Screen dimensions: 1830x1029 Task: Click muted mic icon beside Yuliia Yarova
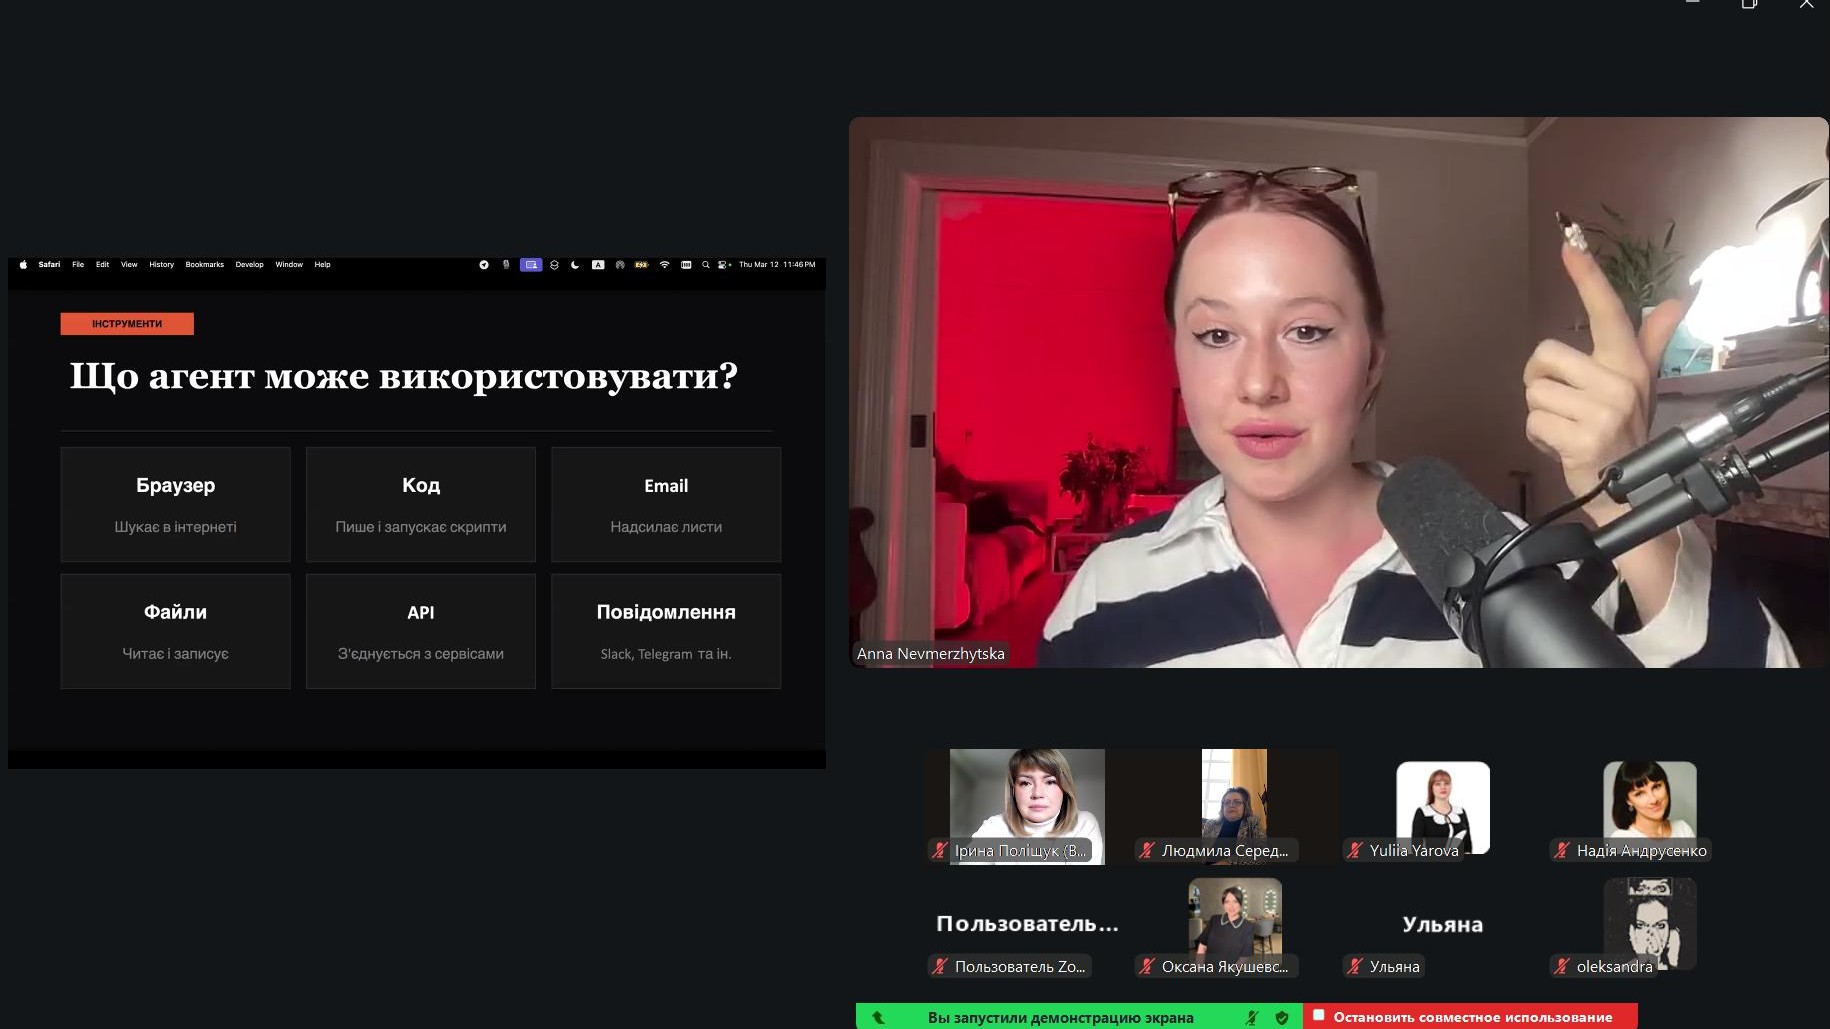(1355, 851)
